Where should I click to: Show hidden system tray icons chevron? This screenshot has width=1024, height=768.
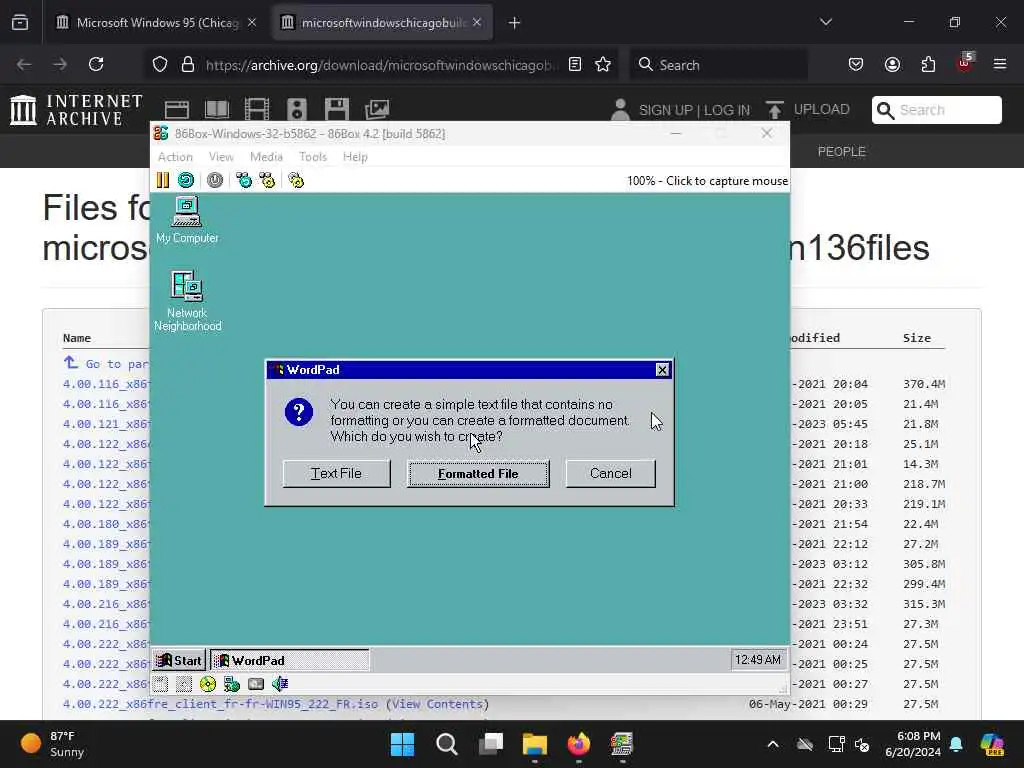773,744
